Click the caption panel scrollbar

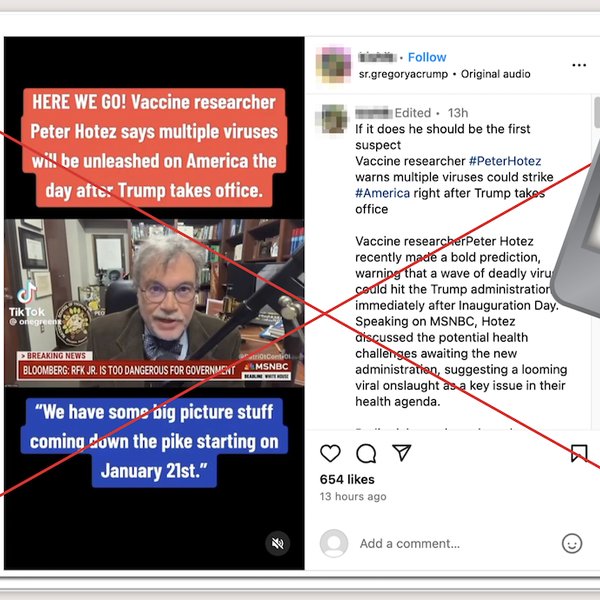(x=597, y=112)
